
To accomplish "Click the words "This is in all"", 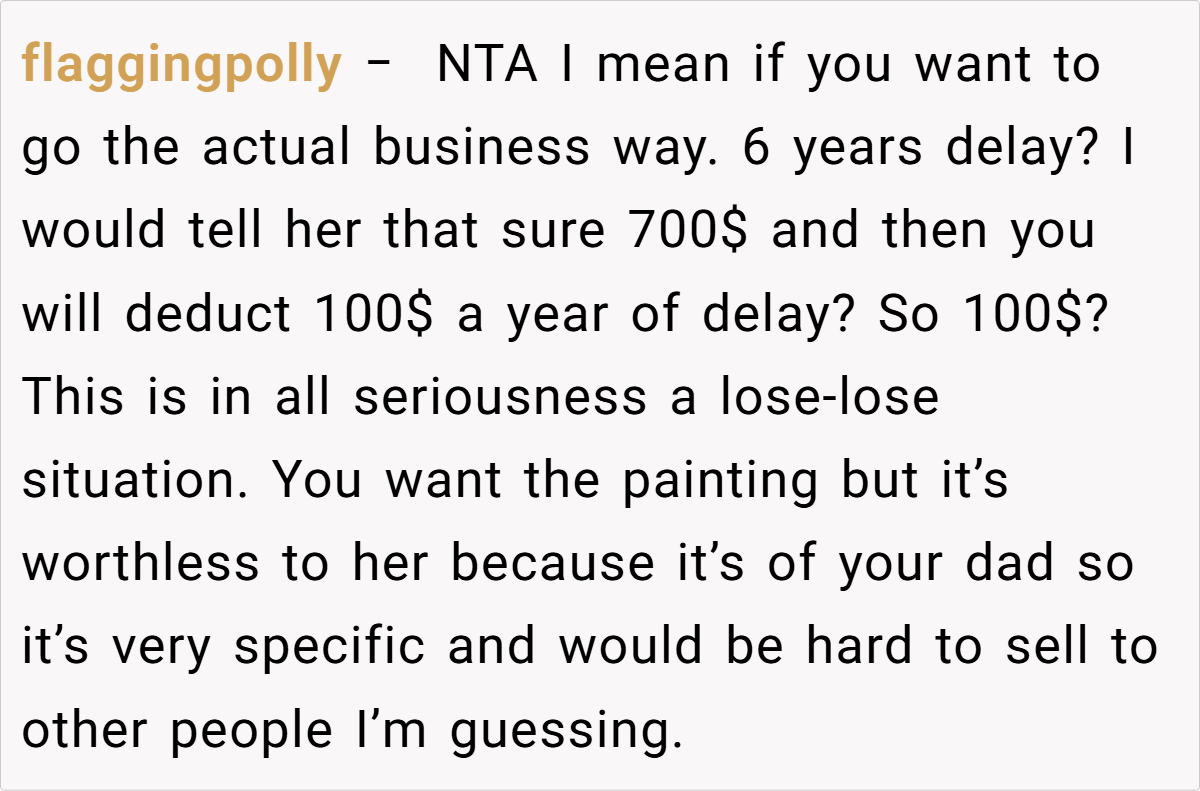I will [177, 398].
